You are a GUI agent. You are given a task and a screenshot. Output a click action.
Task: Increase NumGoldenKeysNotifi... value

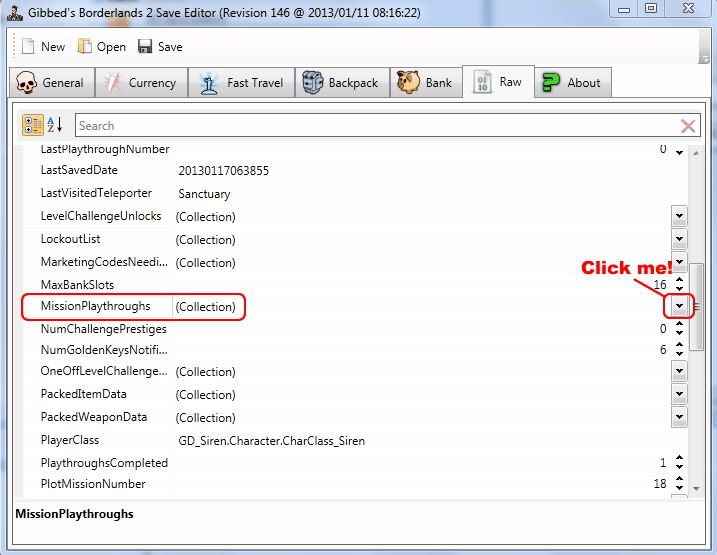click(x=680, y=345)
